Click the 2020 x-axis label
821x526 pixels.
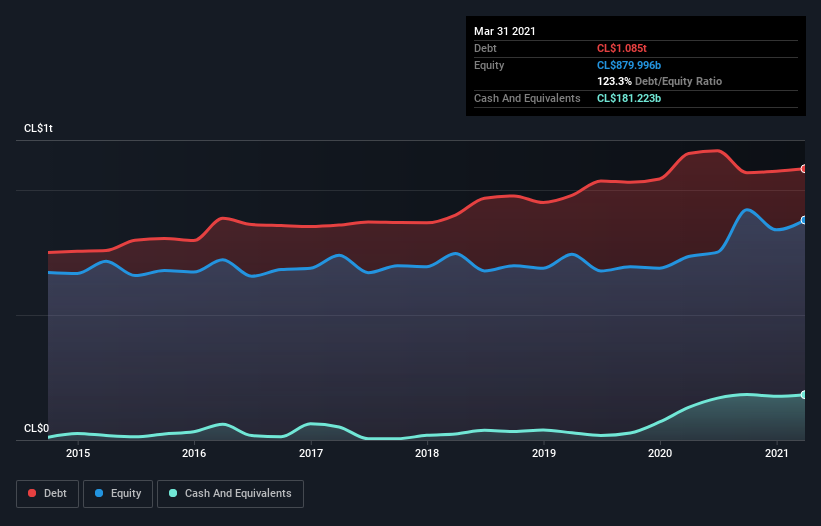[x=660, y=453]
